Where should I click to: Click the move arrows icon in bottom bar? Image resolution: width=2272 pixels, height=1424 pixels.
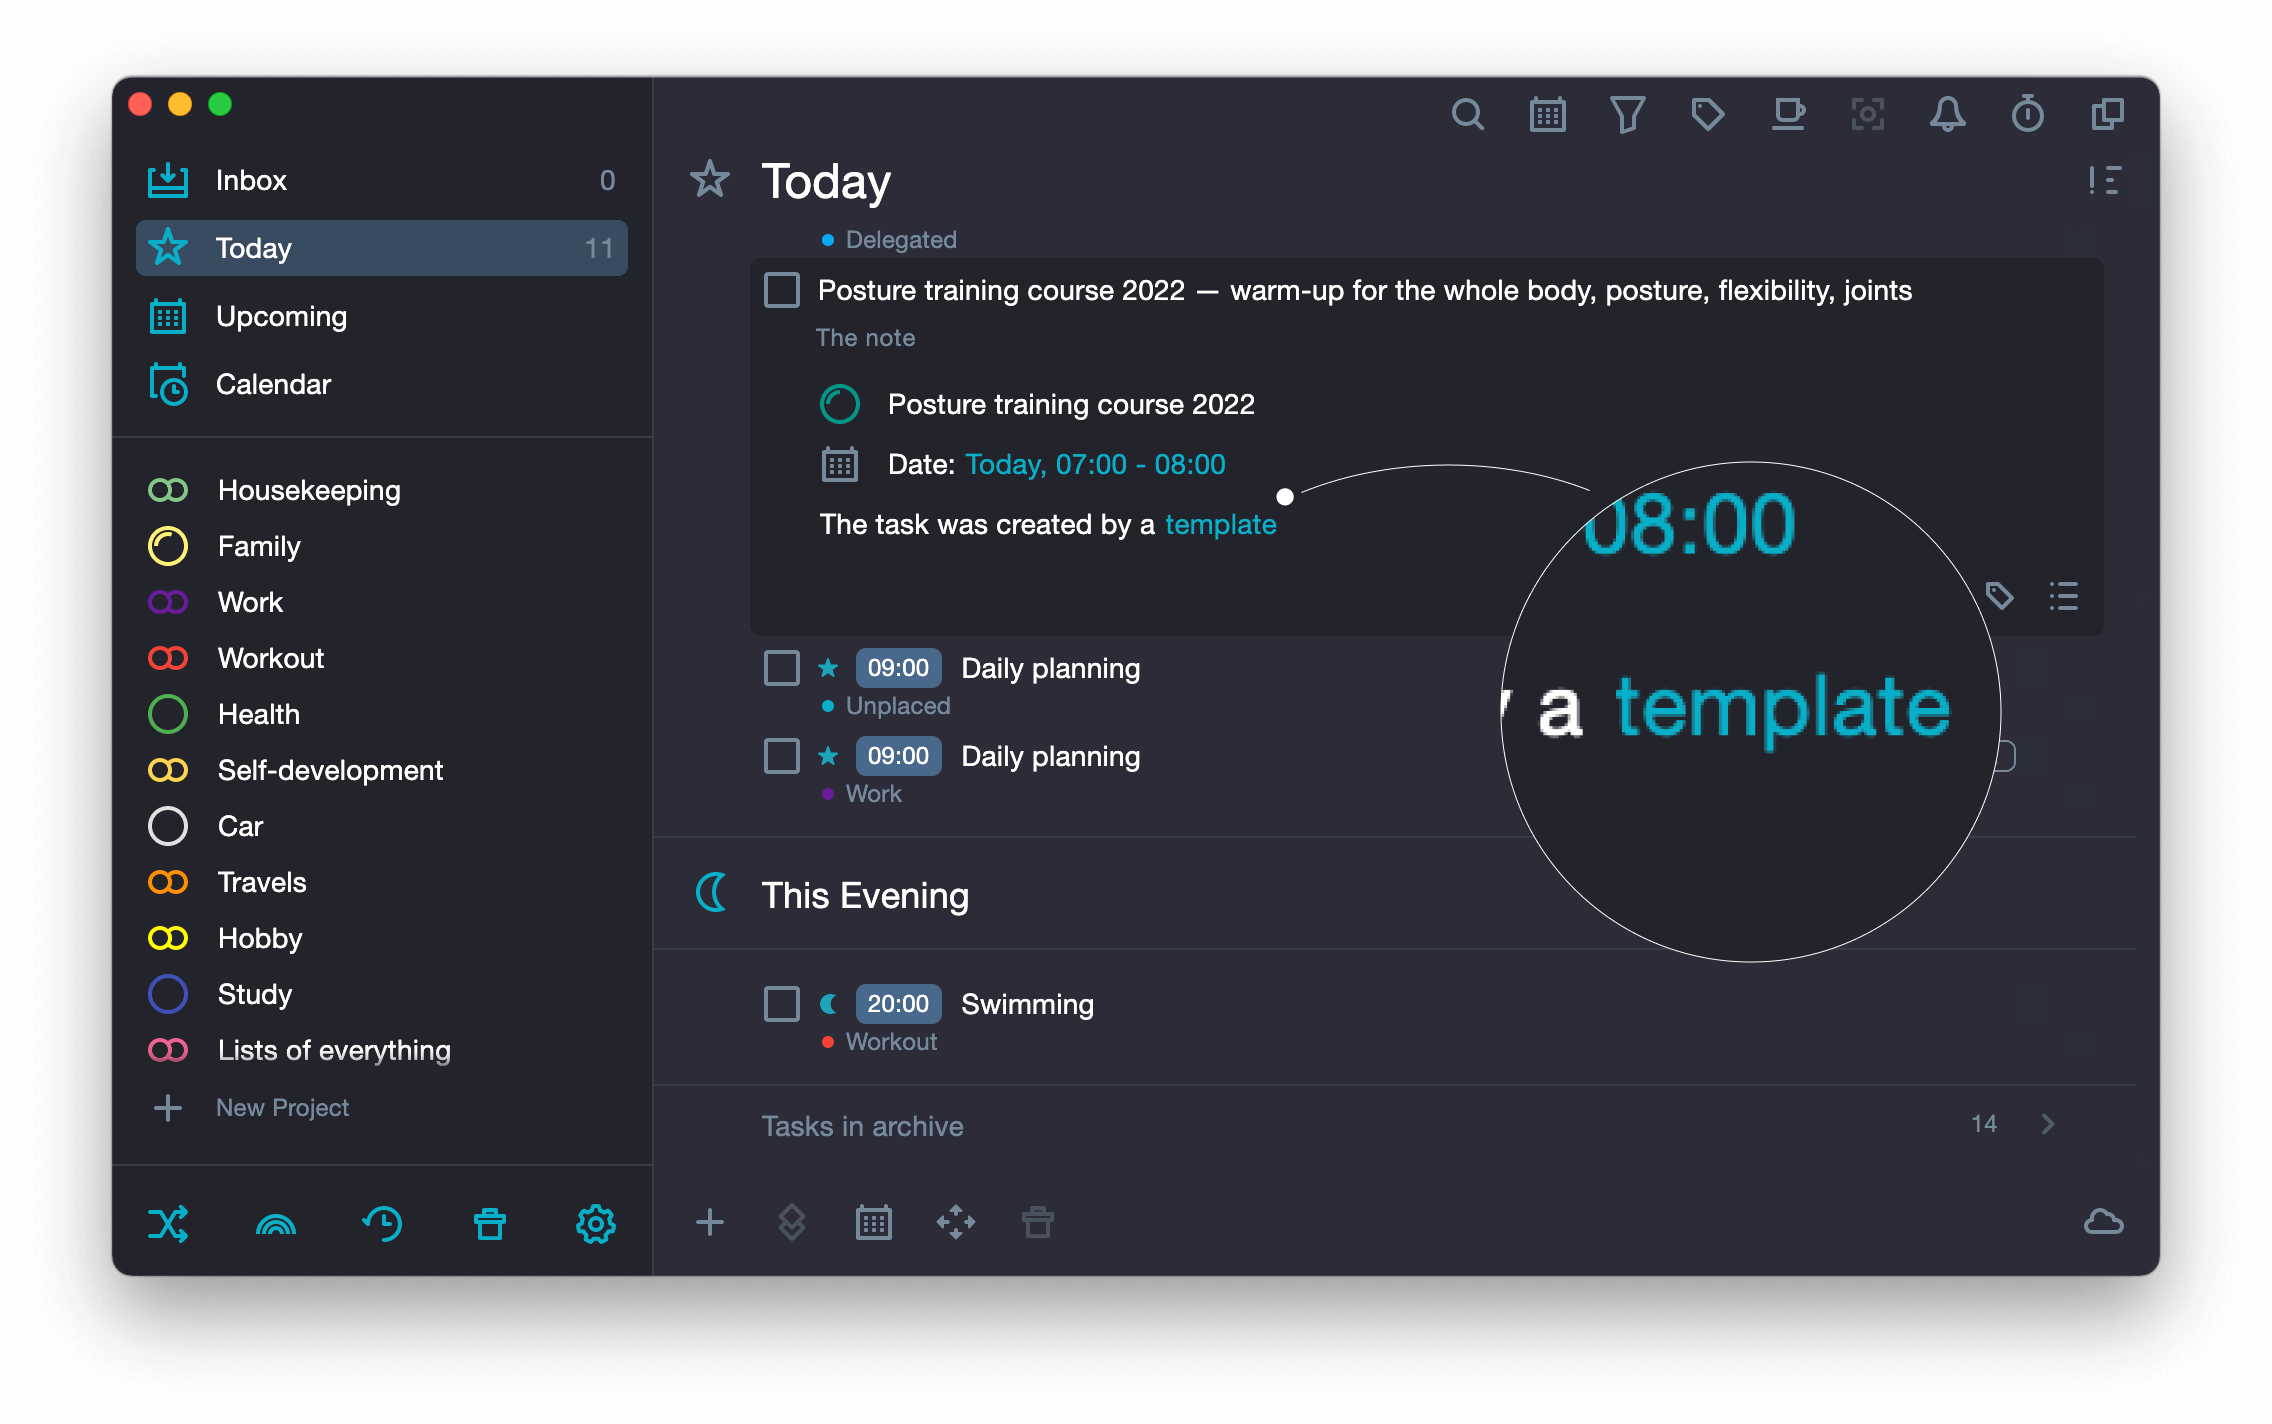pyautogui.click(x=956, y=1222)
